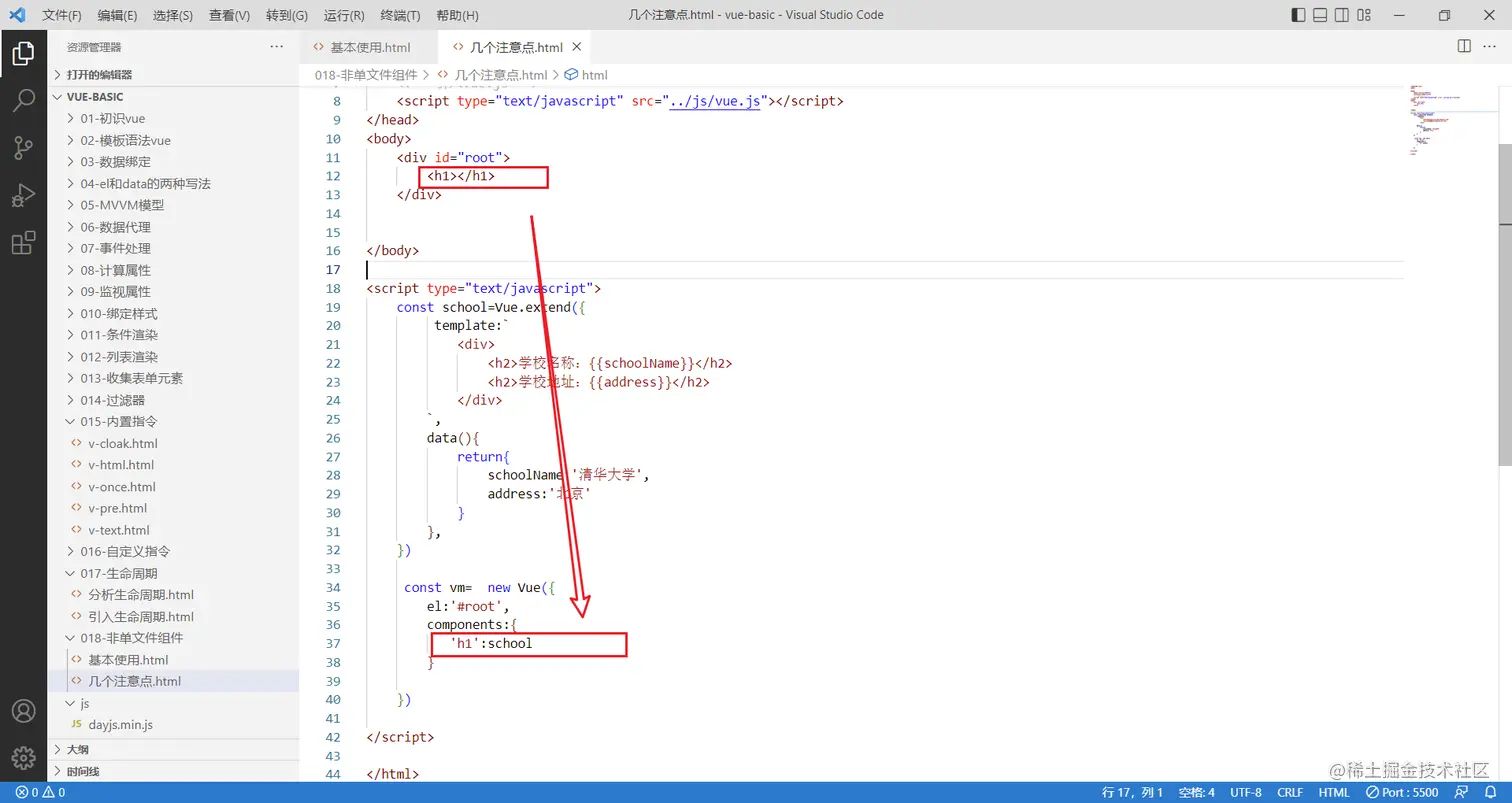
Task: Expand the 大纲 outline section
Action: pyautogui.click(x=173, y=749)
